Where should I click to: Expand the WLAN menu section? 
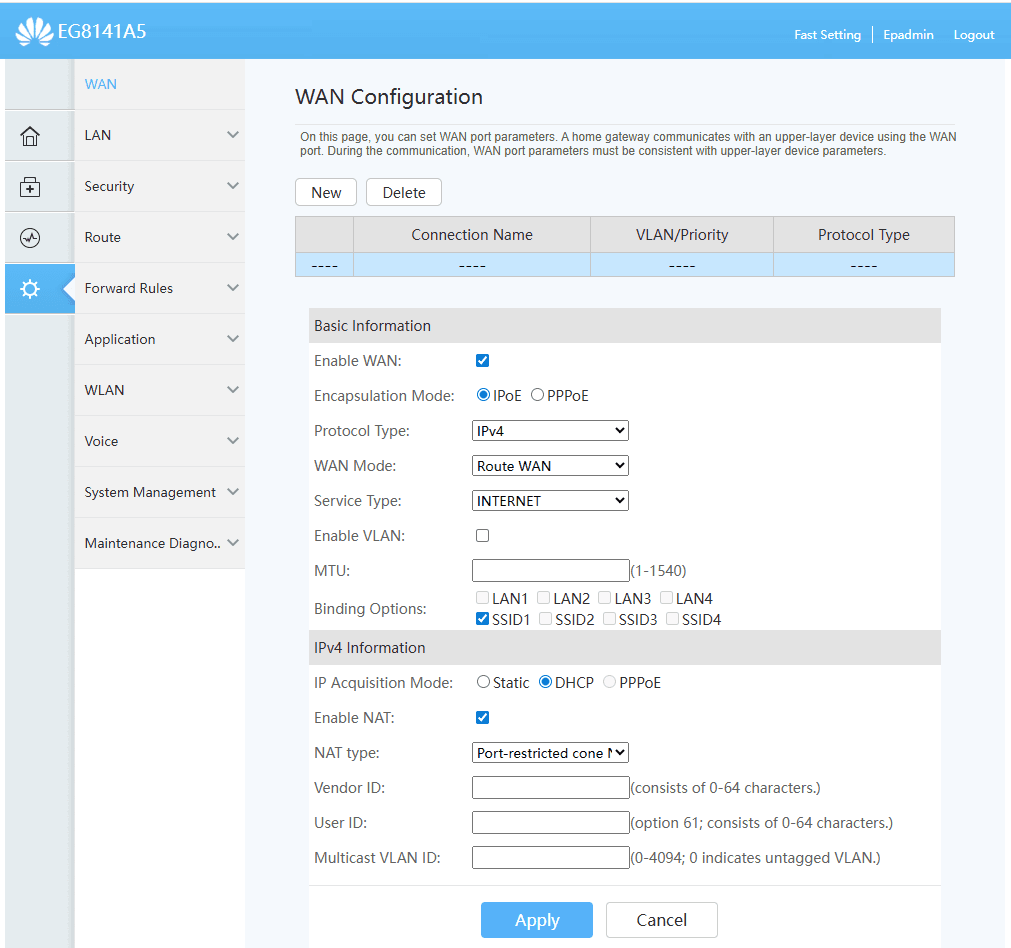point(160,390)
